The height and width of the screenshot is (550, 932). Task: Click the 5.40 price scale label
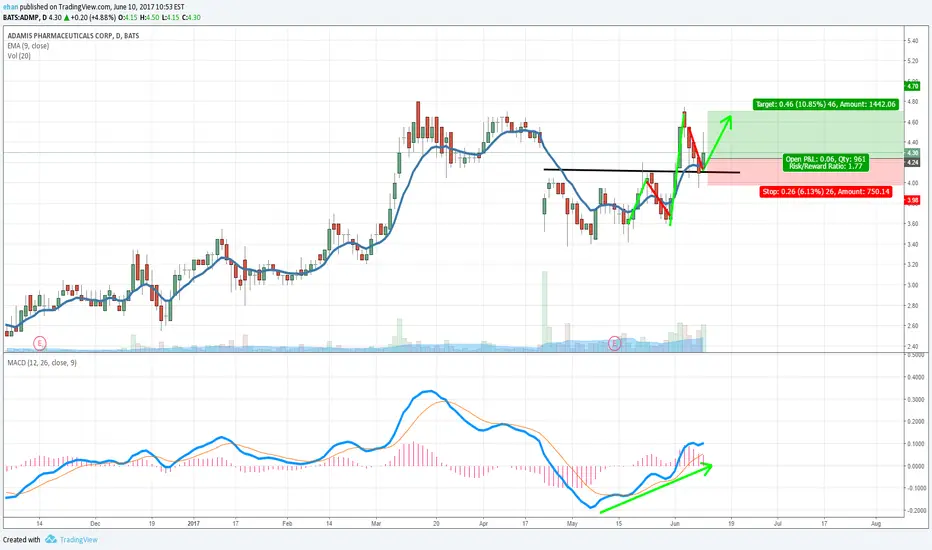pyautogui.click(x=912, y=40)
